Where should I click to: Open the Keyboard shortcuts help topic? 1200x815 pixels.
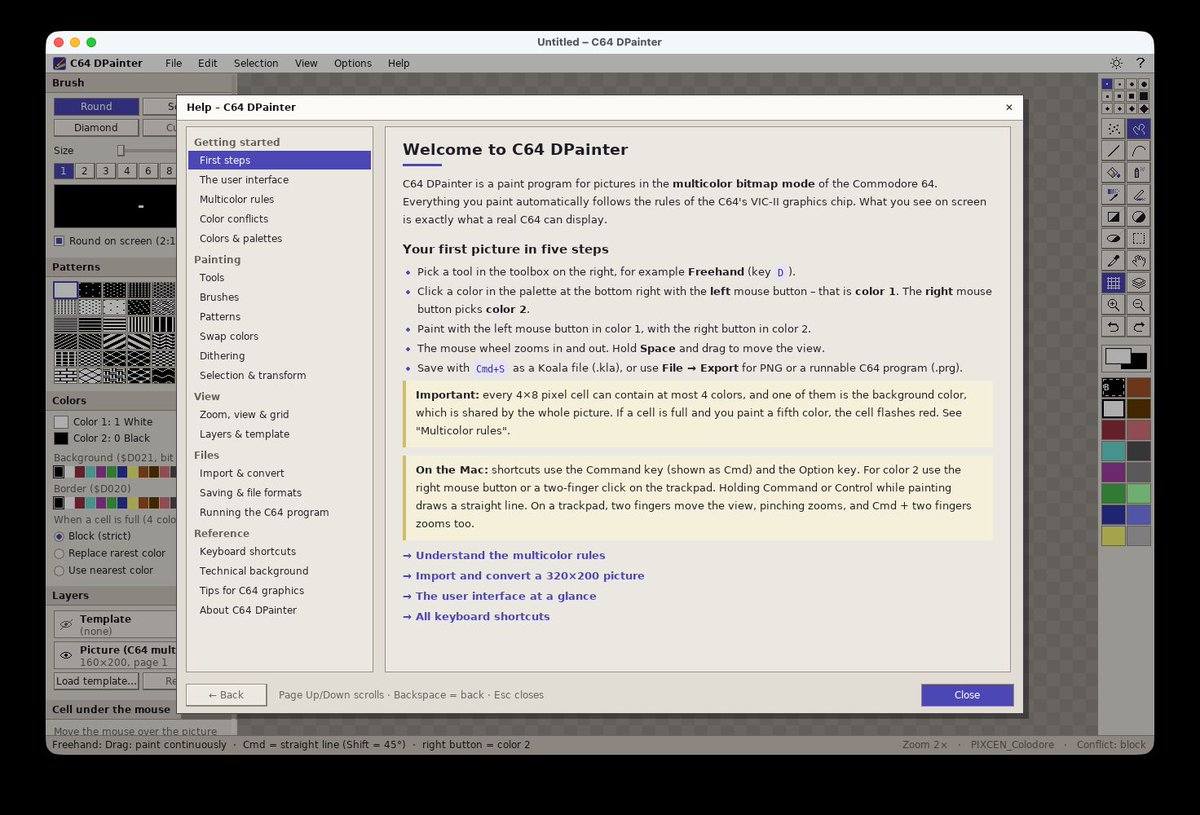click(x=279, y=551)
